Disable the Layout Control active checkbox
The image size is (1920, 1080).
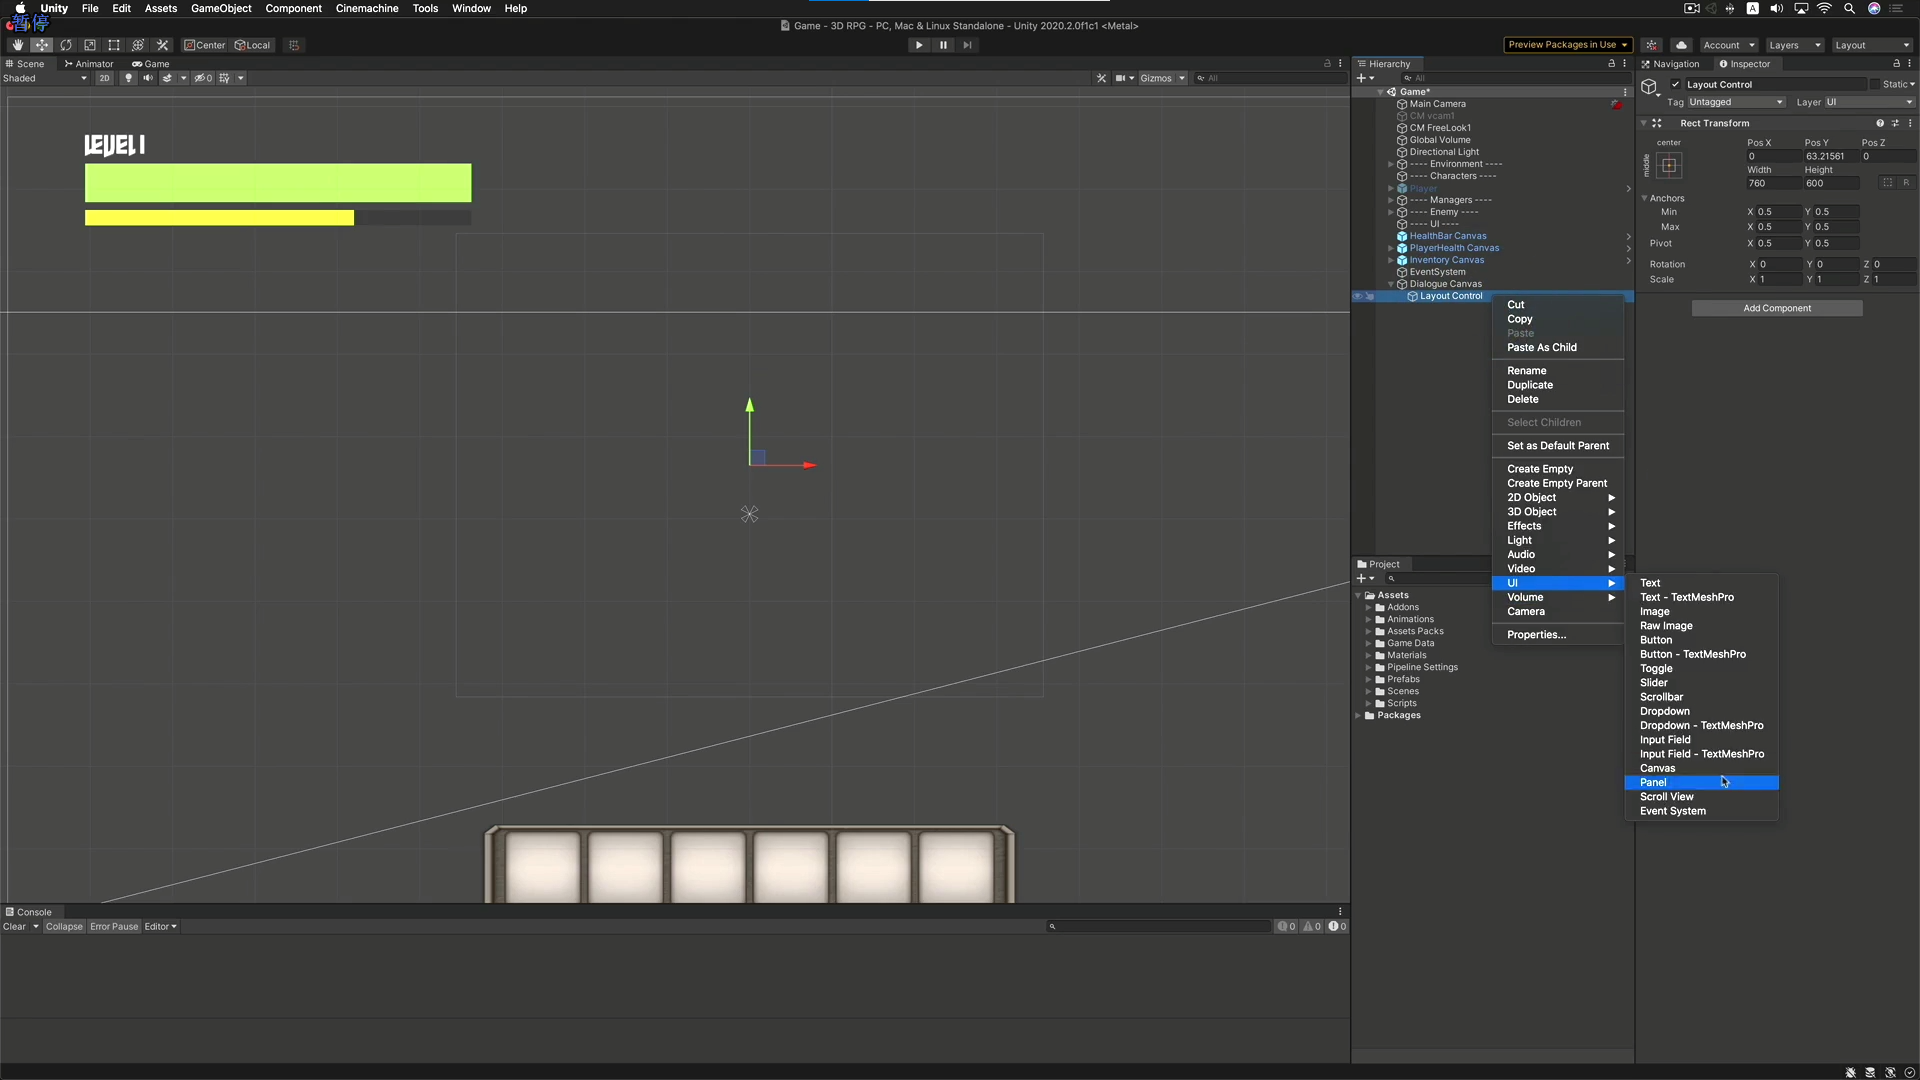click(1676, 84)
